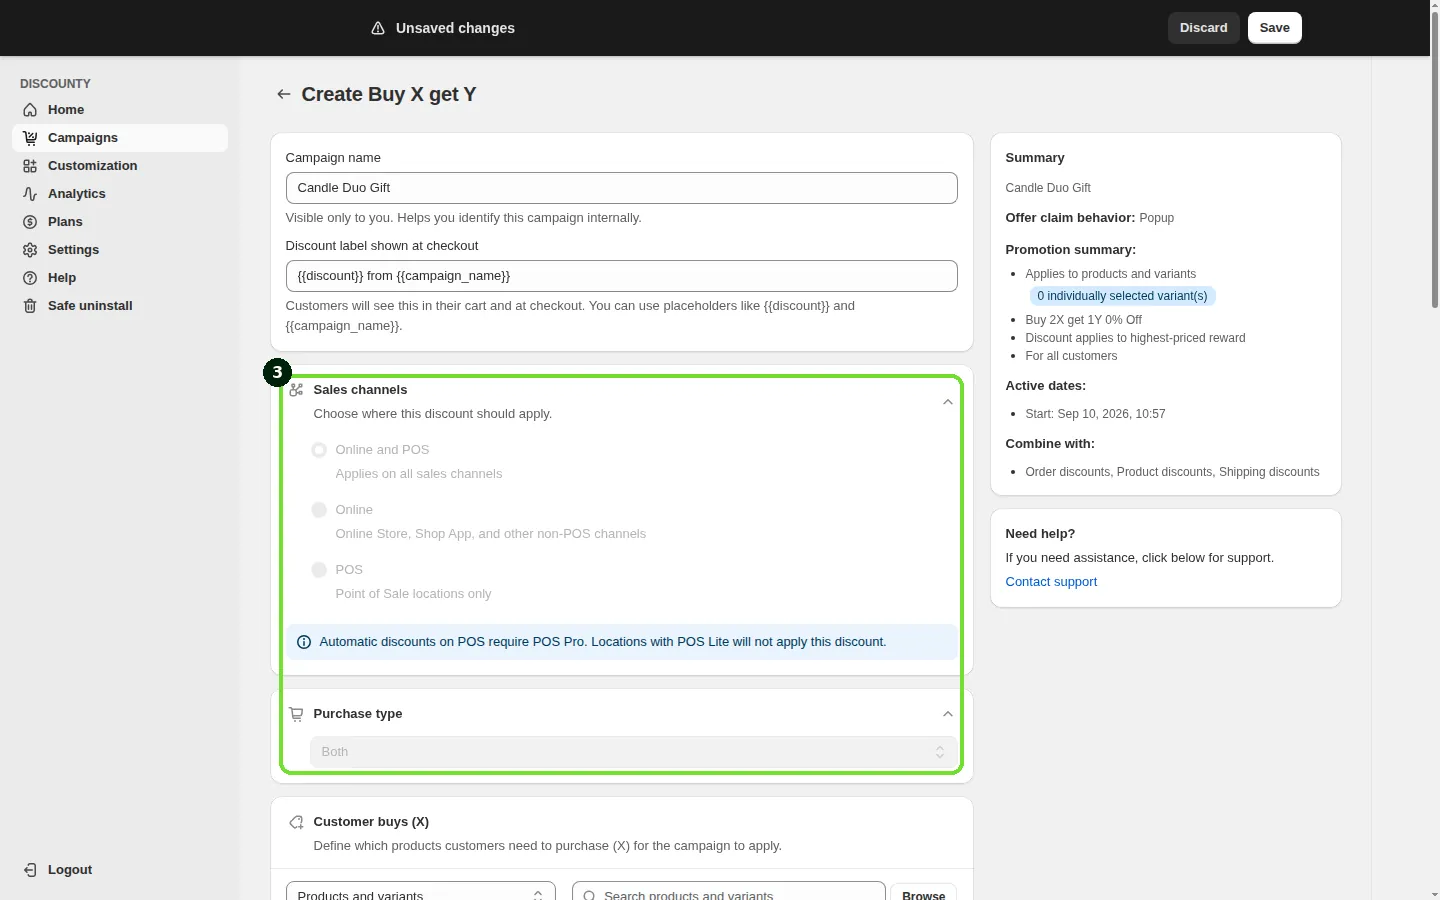Click the info icon in POS Pro notice
Viewport: 1440px width, 900px height.
point(304,642)
